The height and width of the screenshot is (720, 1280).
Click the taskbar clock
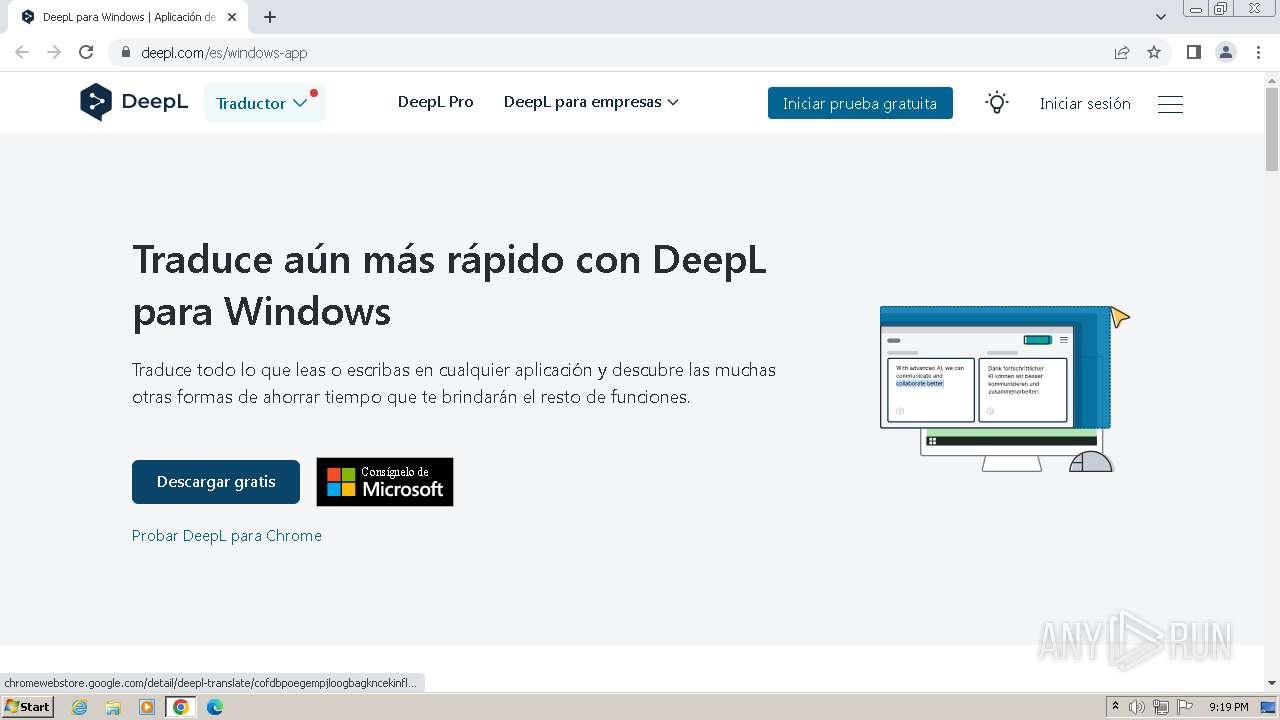click(x=1228, y=707)
